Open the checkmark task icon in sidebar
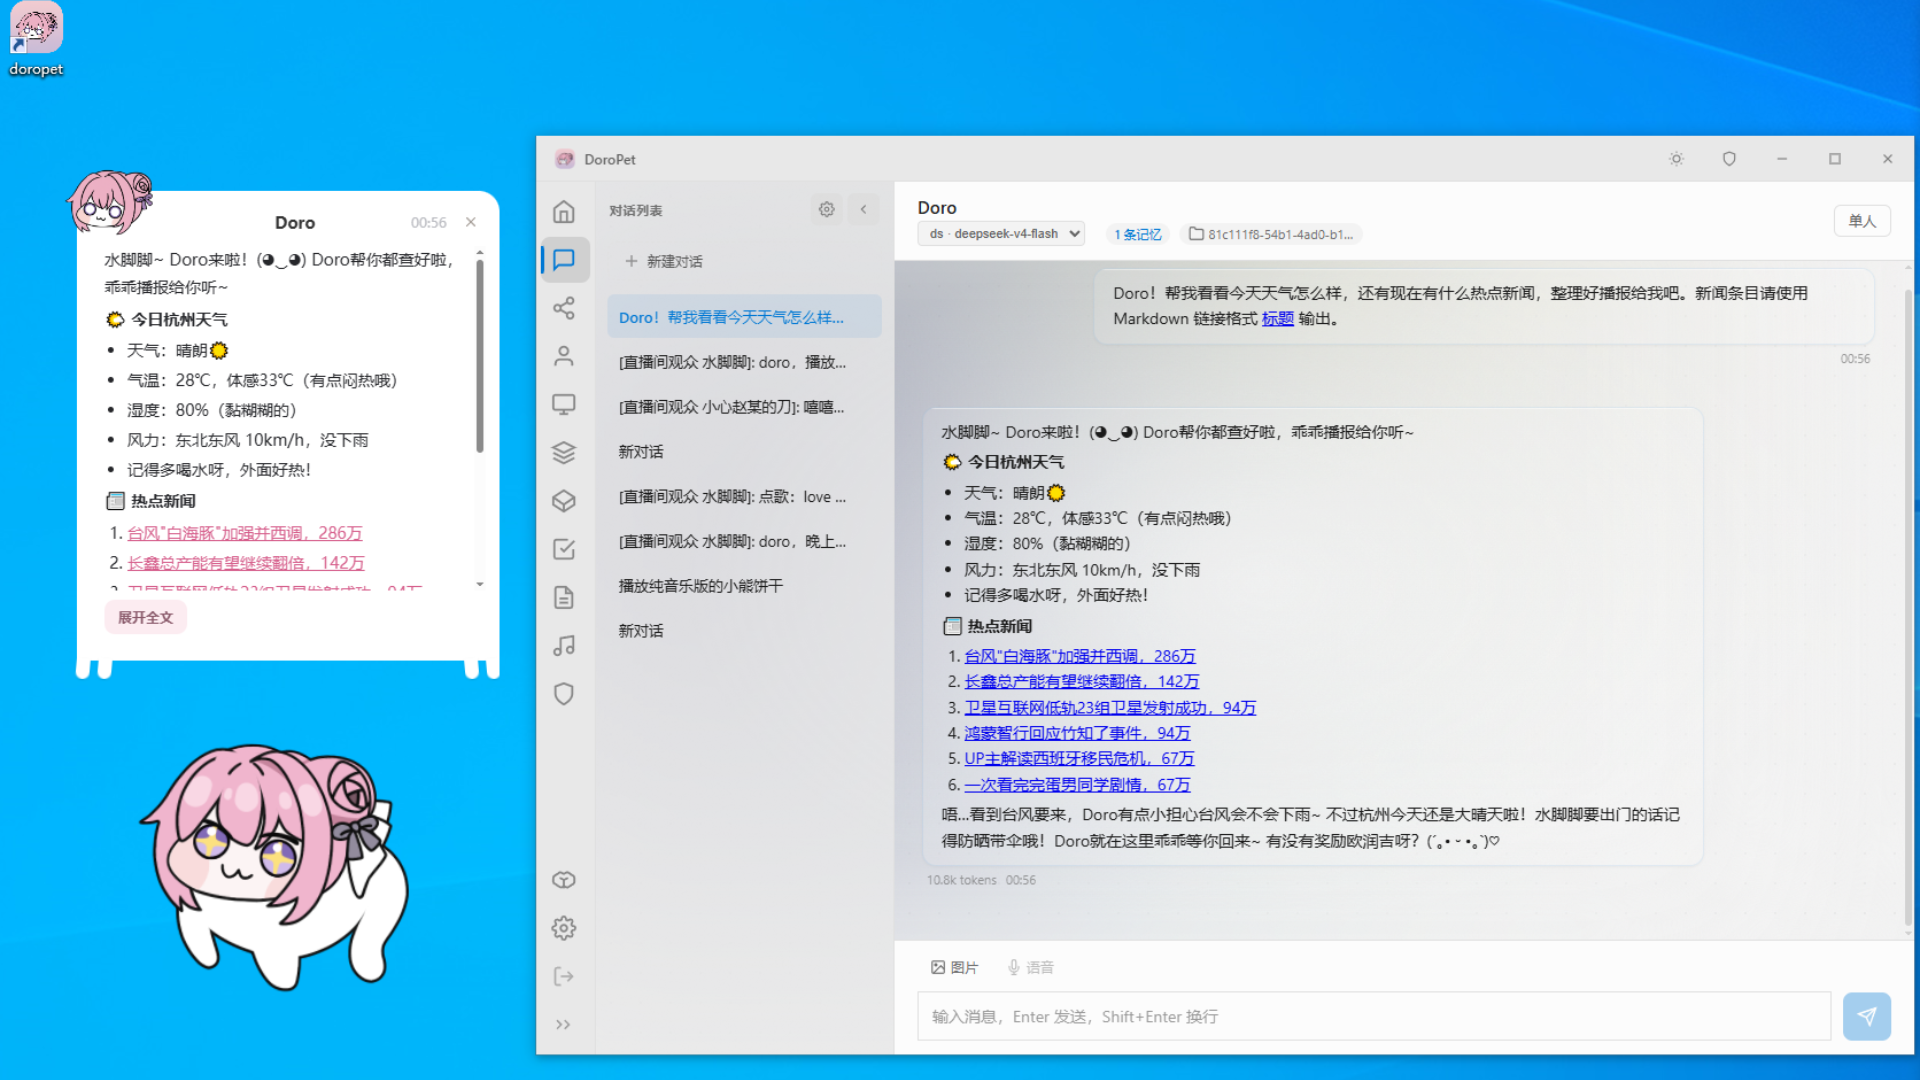The image size is (1920, 1080). click(564, 549)
